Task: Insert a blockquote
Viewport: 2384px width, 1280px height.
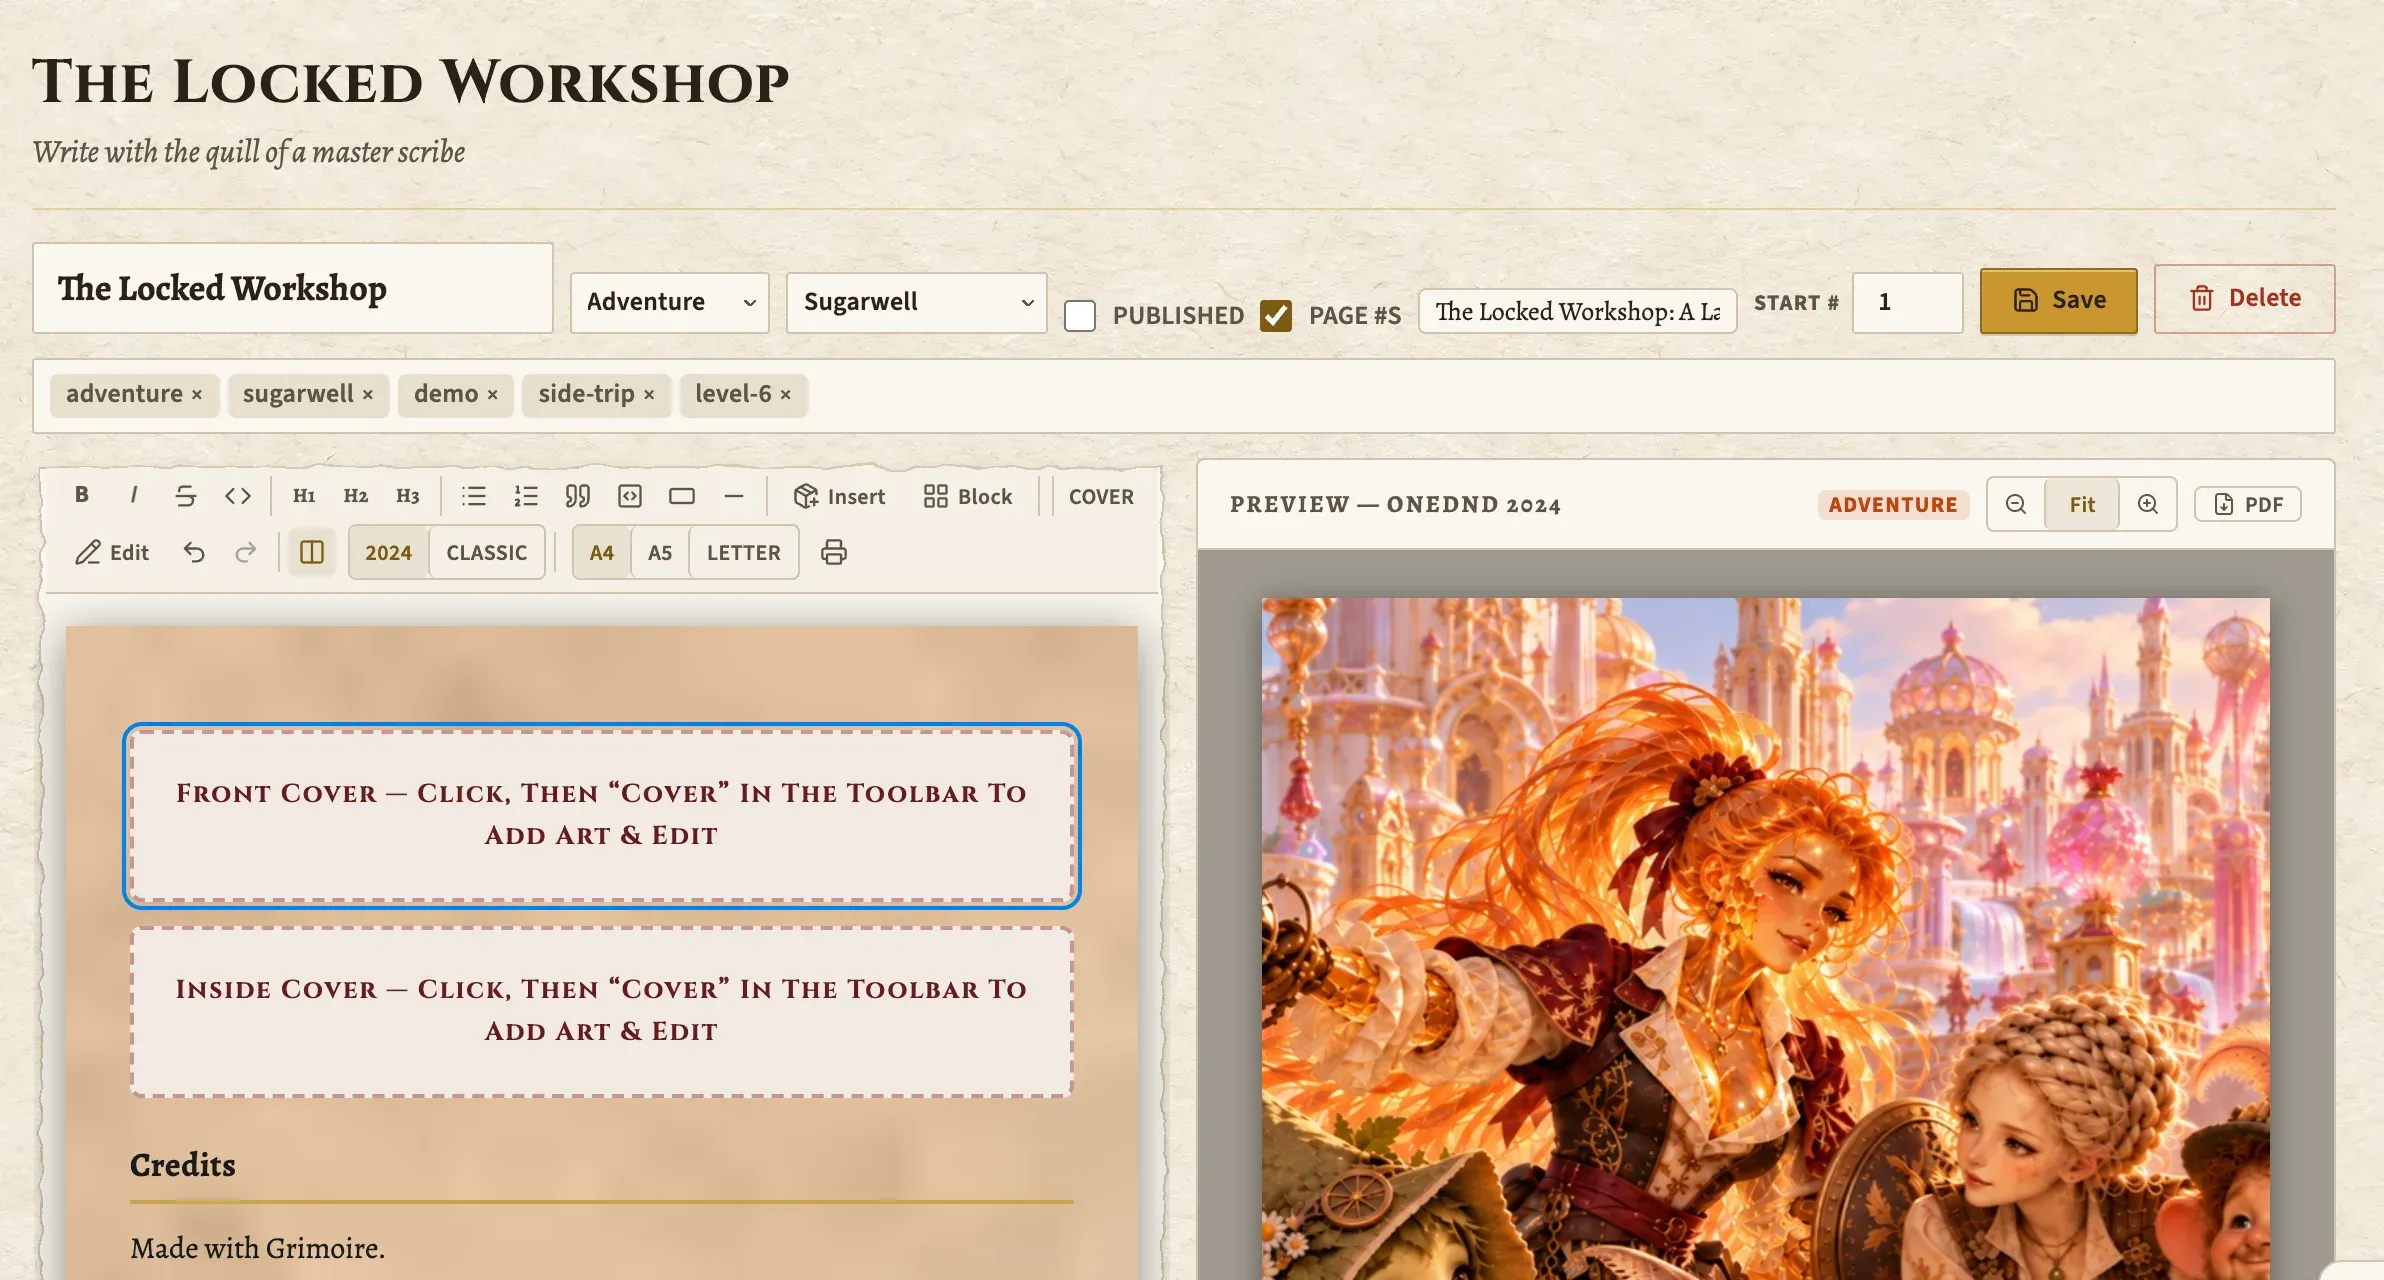Action: (578, 495)
